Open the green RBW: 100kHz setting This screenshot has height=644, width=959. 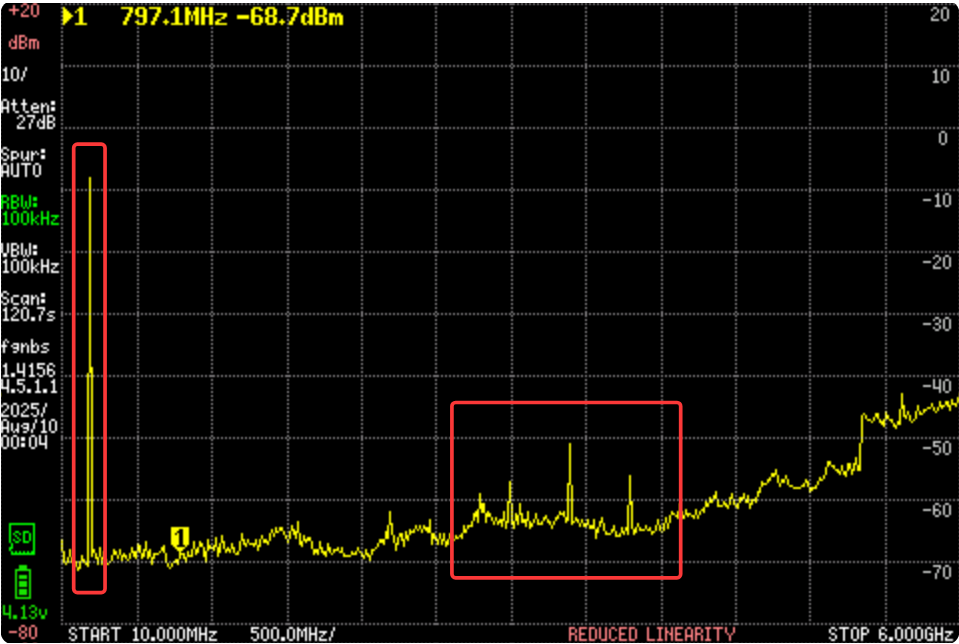pyautogui.click(x=29, y=210)
